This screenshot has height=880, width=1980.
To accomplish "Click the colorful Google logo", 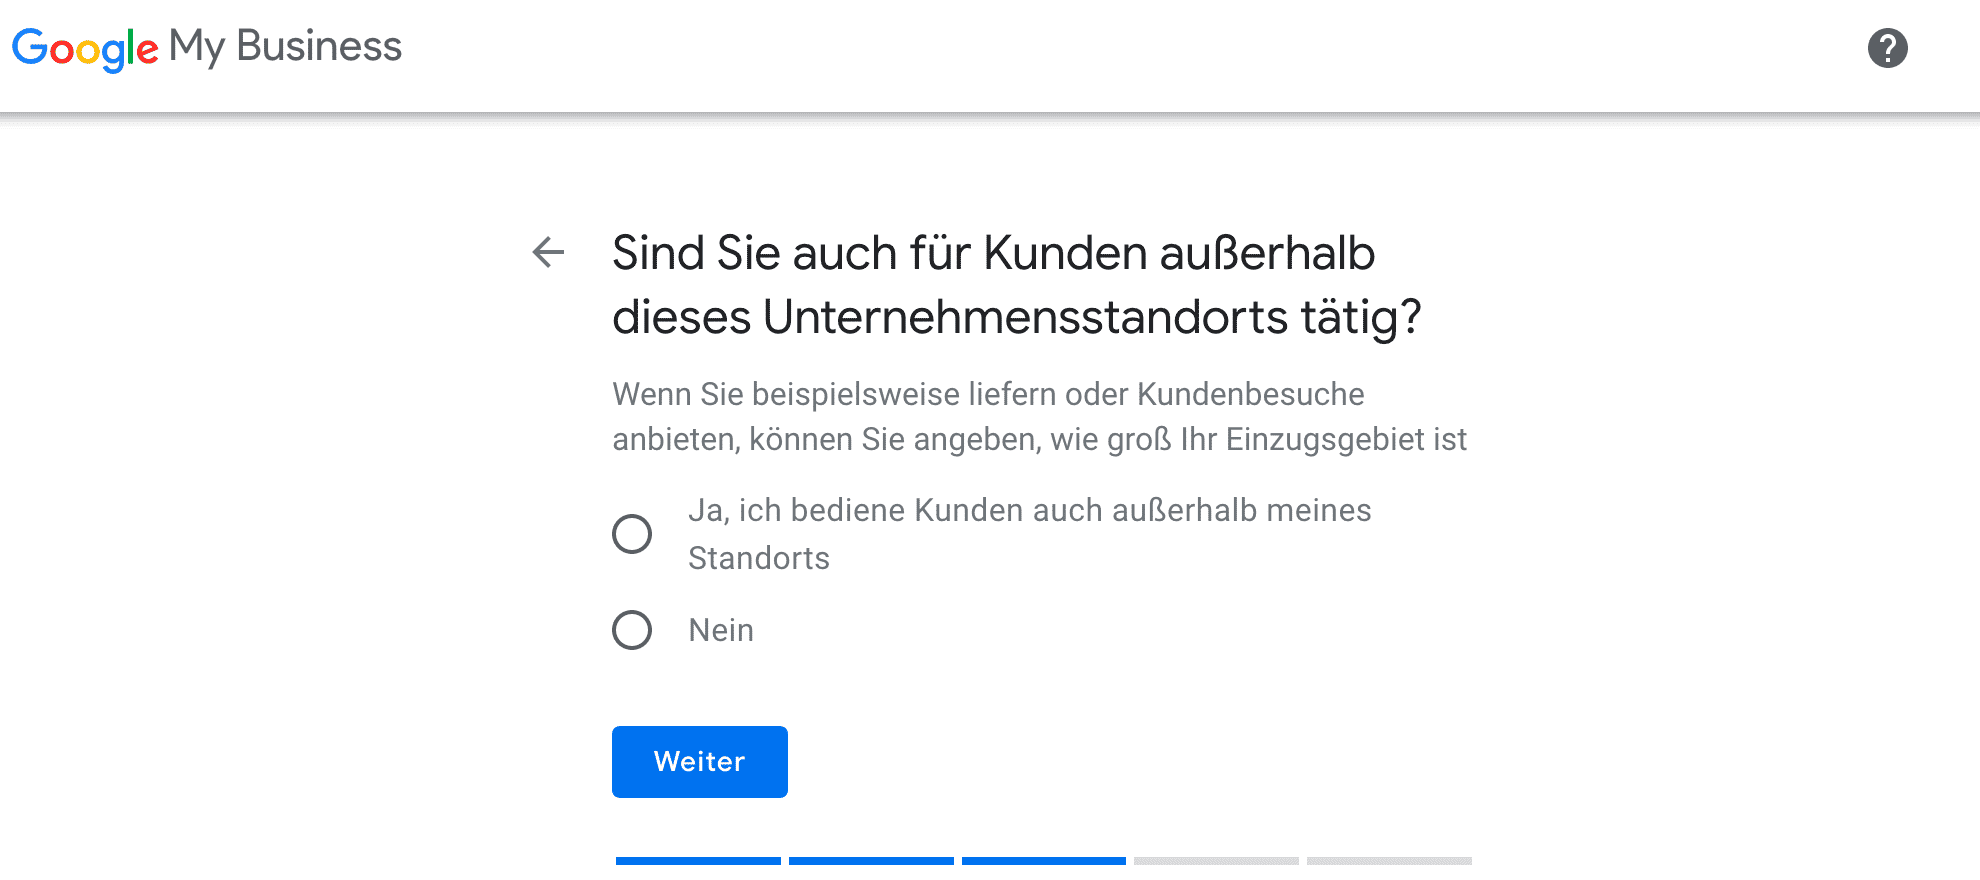I will [x=85, y=48].
